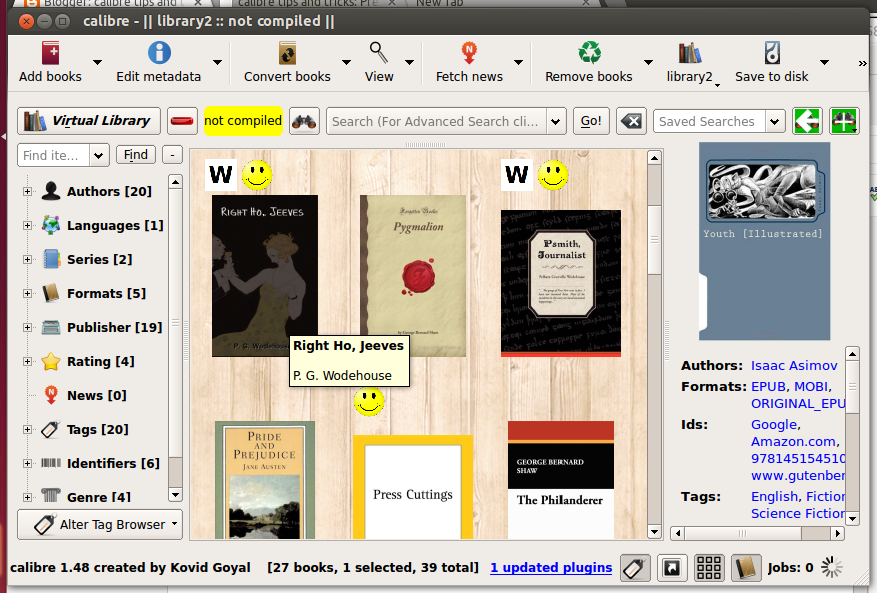Toggle book details icon in status bar

(x=746, y=568)
